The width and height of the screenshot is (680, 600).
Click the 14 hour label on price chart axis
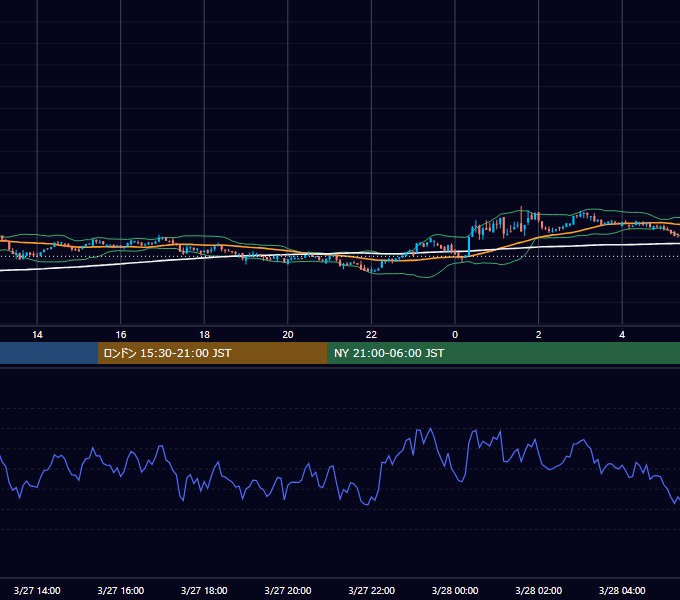(x=37, y=335)
